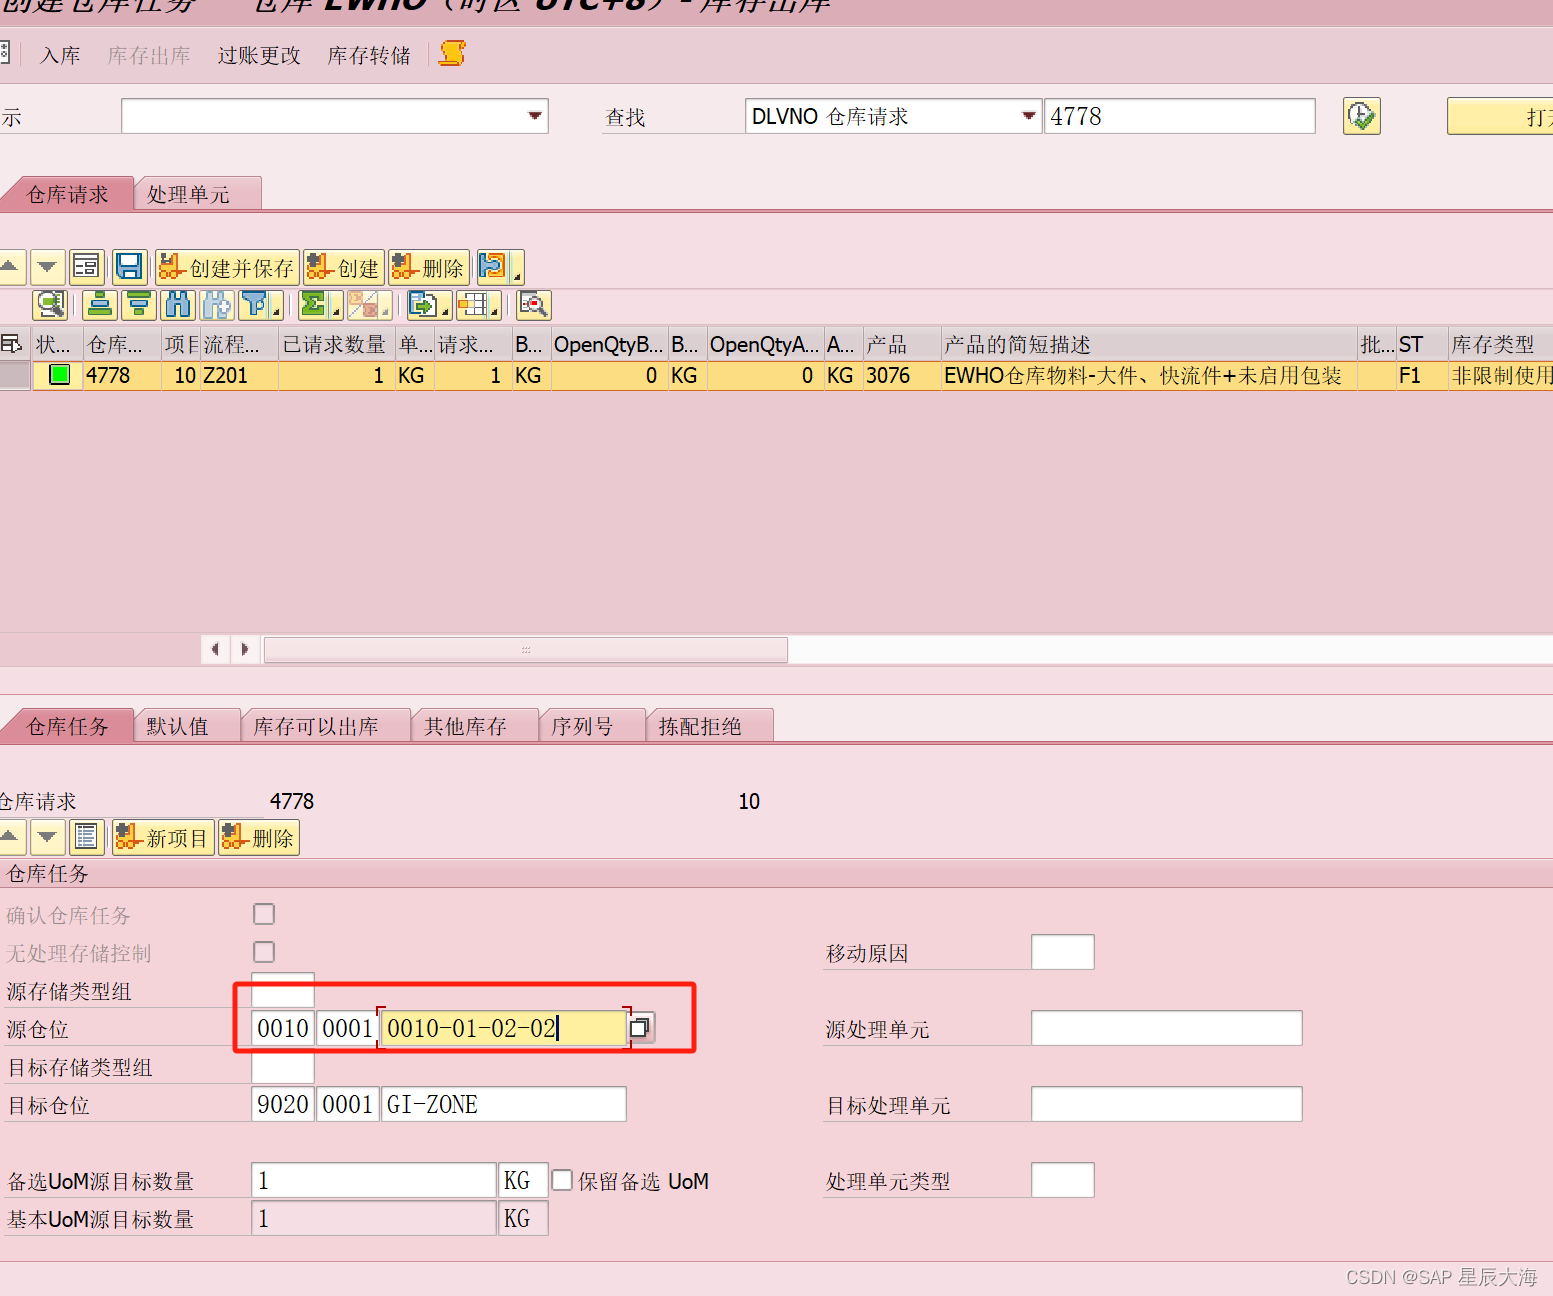Open the 库存可以出库 tab

[326, 726]
